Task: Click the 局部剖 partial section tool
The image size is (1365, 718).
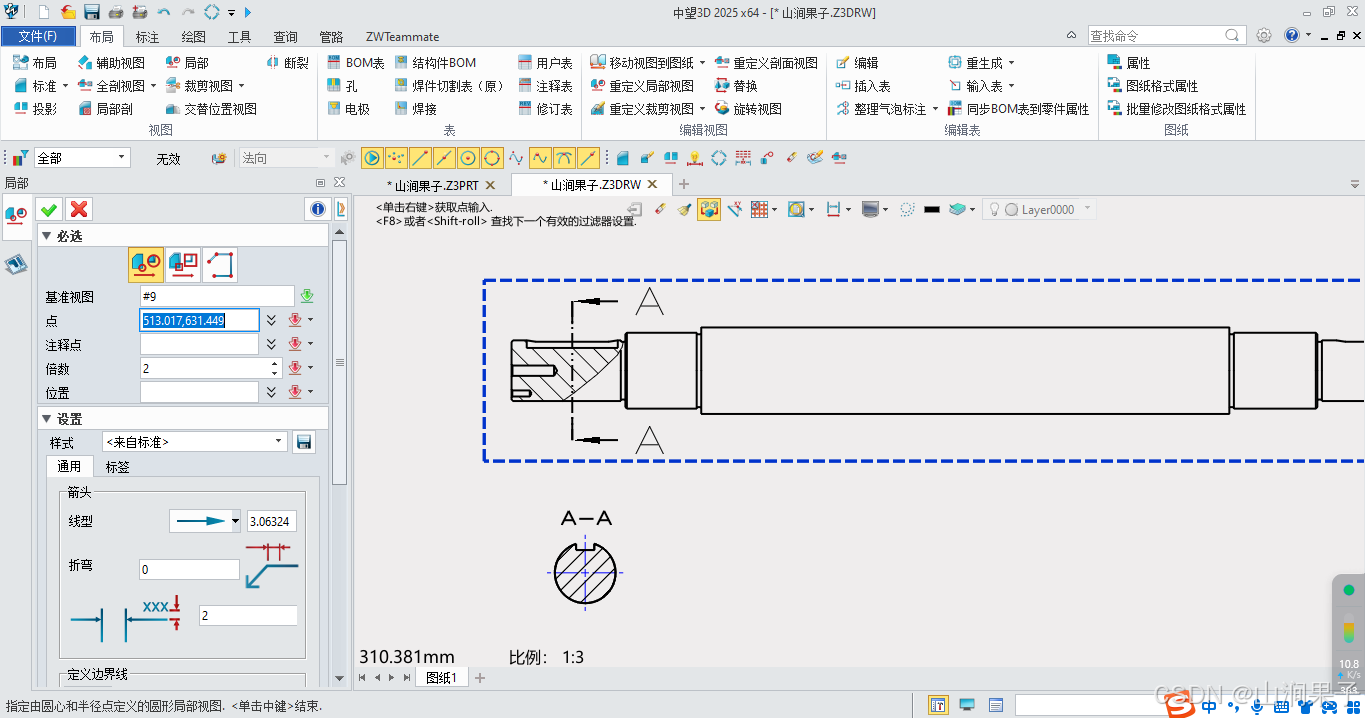Action: [x=105, y=109]
